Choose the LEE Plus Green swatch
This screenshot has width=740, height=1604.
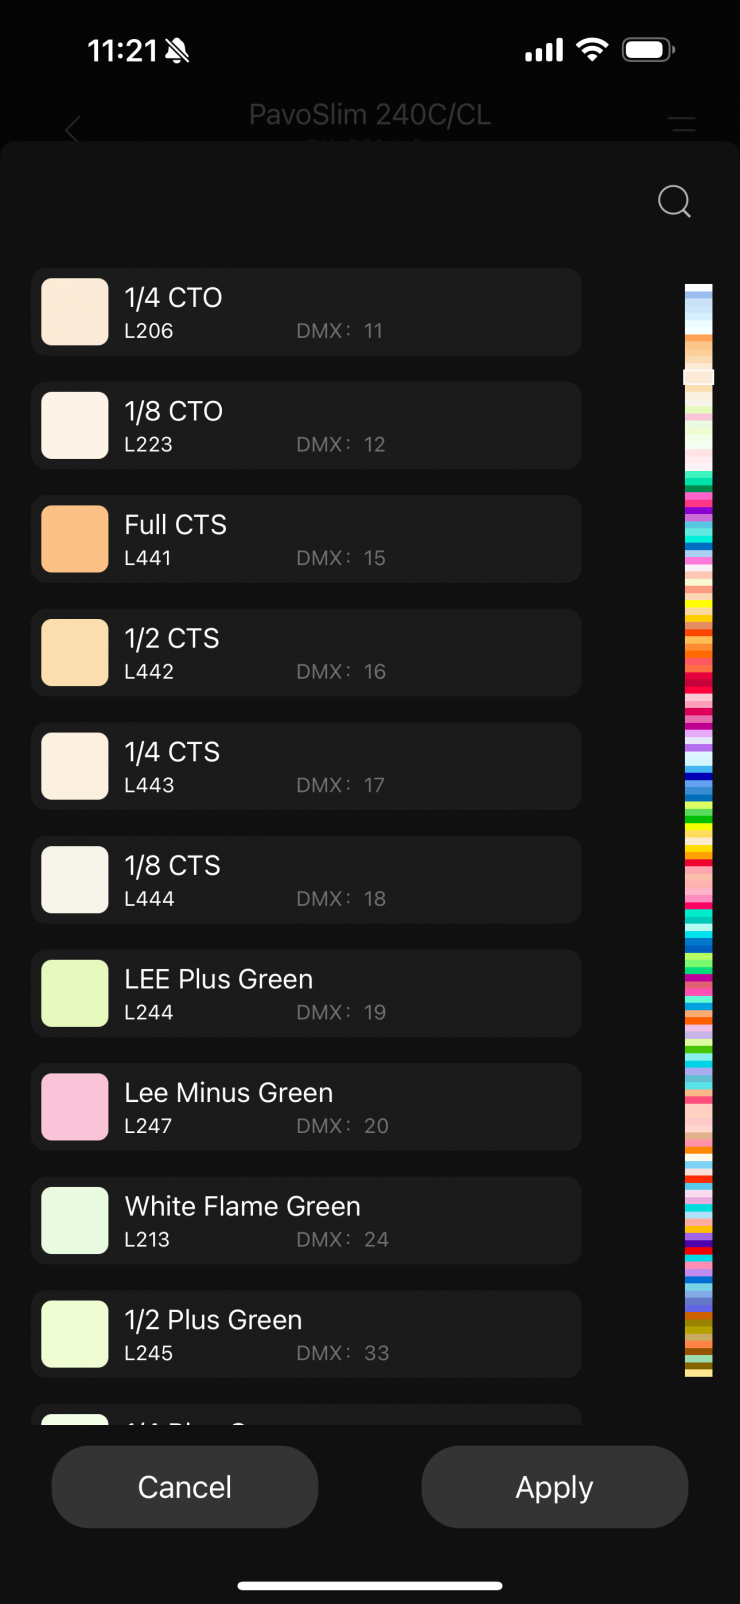coord(75,993)
